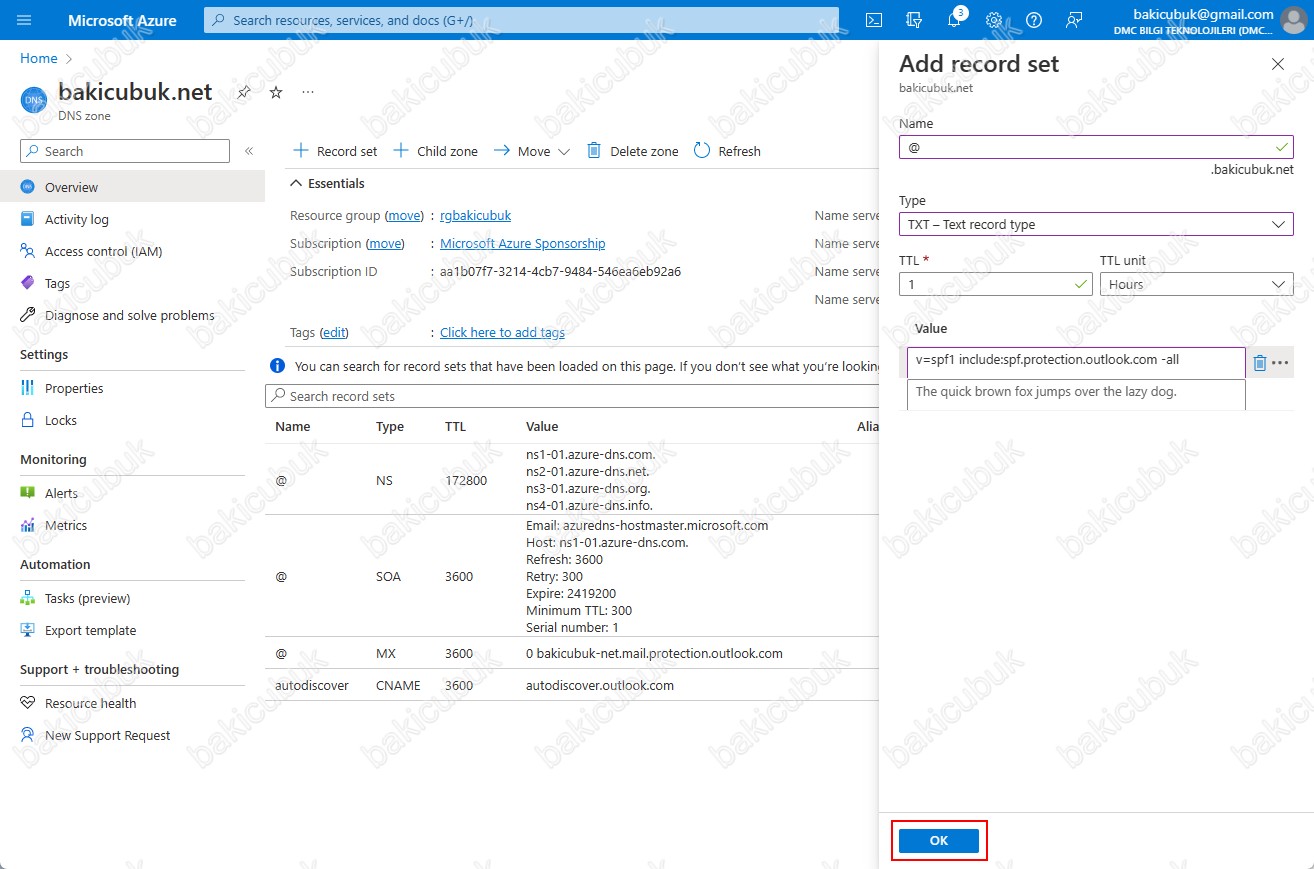Focus the sidebar Search box

125,151
